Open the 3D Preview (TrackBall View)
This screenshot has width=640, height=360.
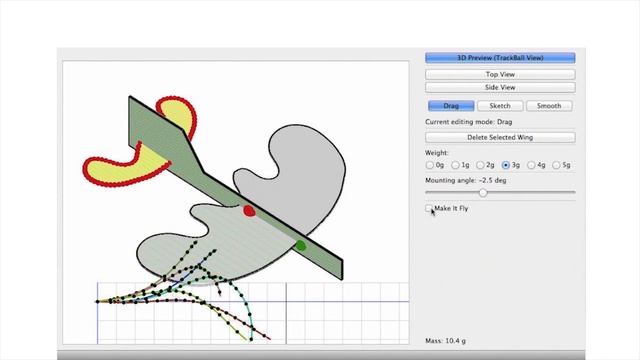point(500,58)
